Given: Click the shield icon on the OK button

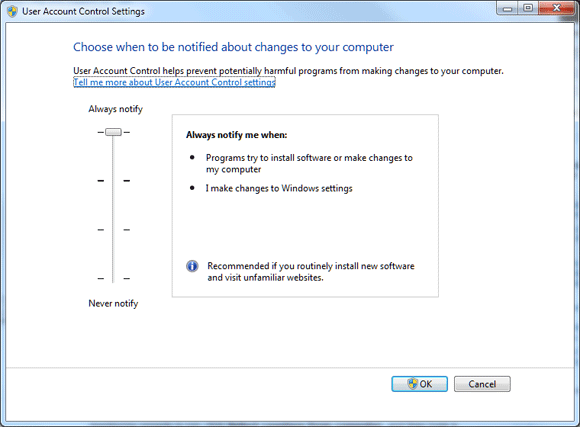Looking at the screenshot, I should point(412,384).
